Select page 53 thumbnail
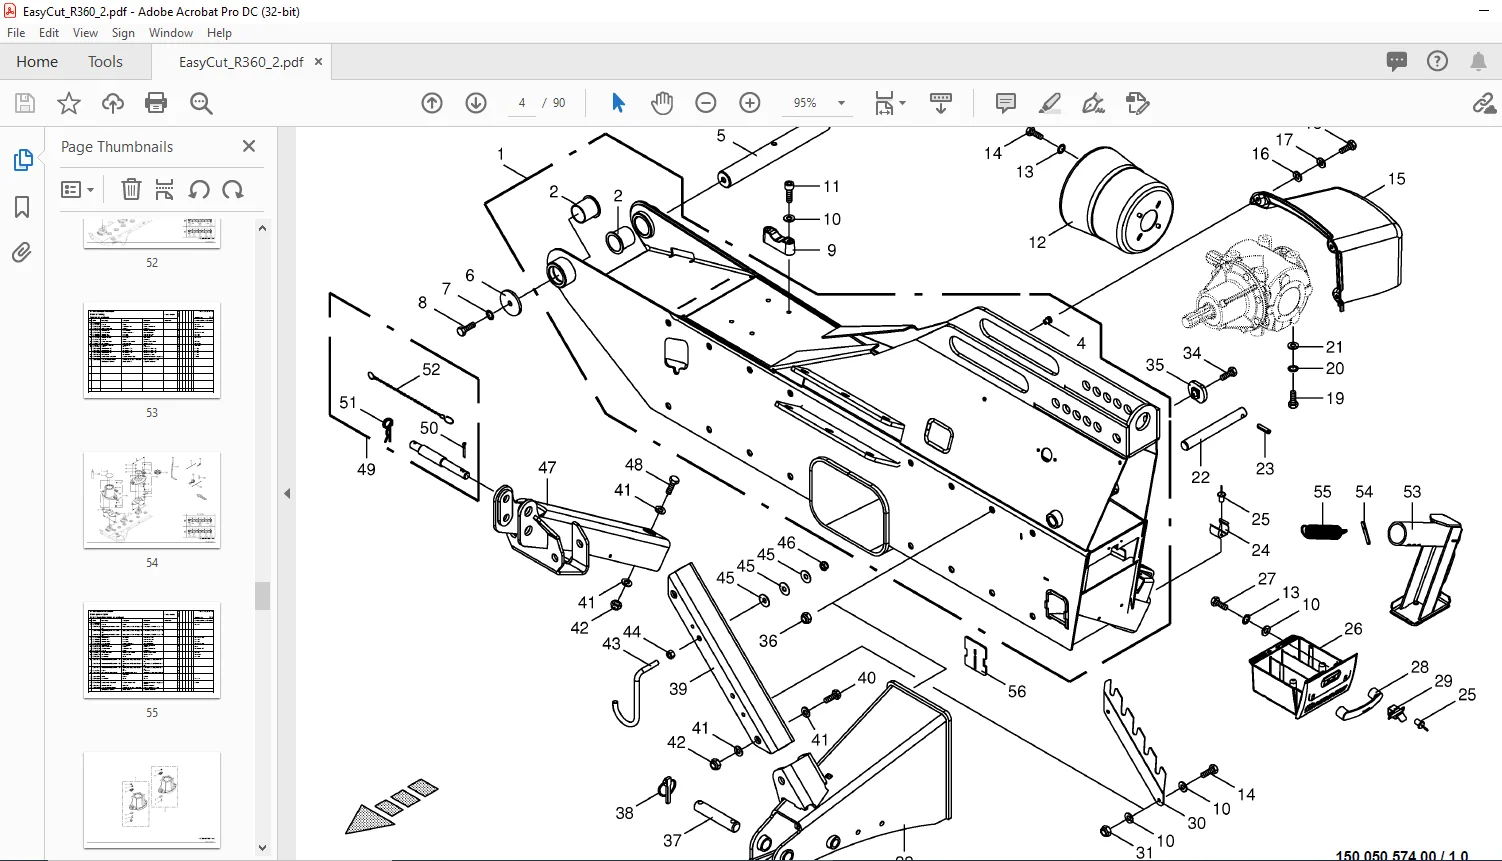 [x=152, y=350]
